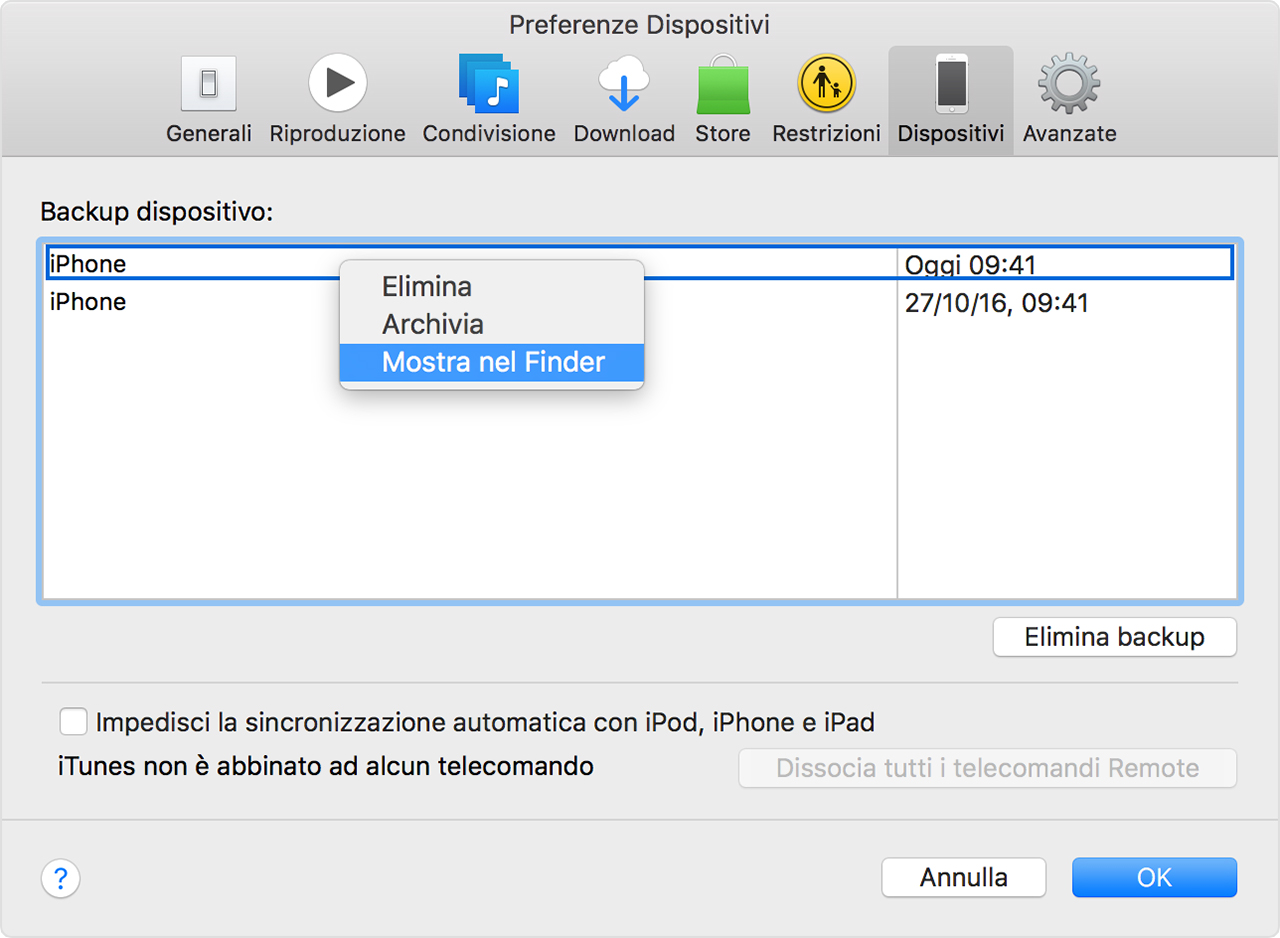This screenshot has width=1280, height=938.
Task: Select the Dispositivi devices pane
Action: (x=951, y=100)
